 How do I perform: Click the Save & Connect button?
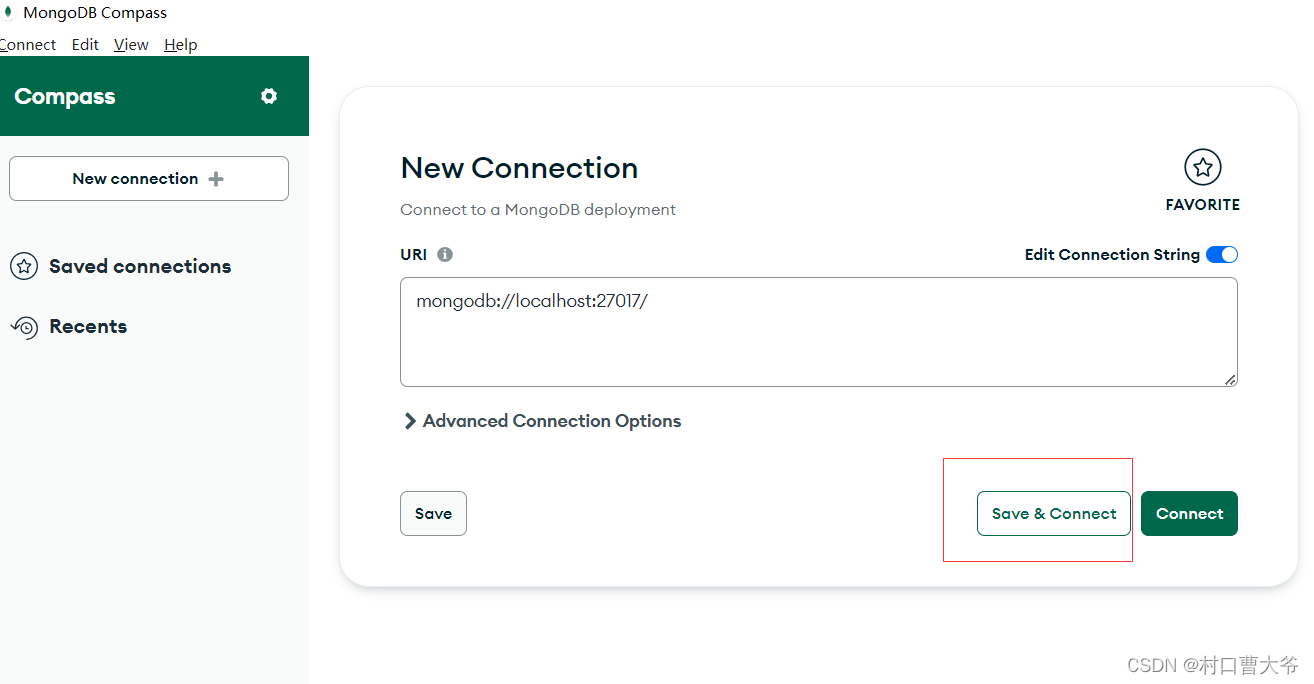click(1054, 513)
